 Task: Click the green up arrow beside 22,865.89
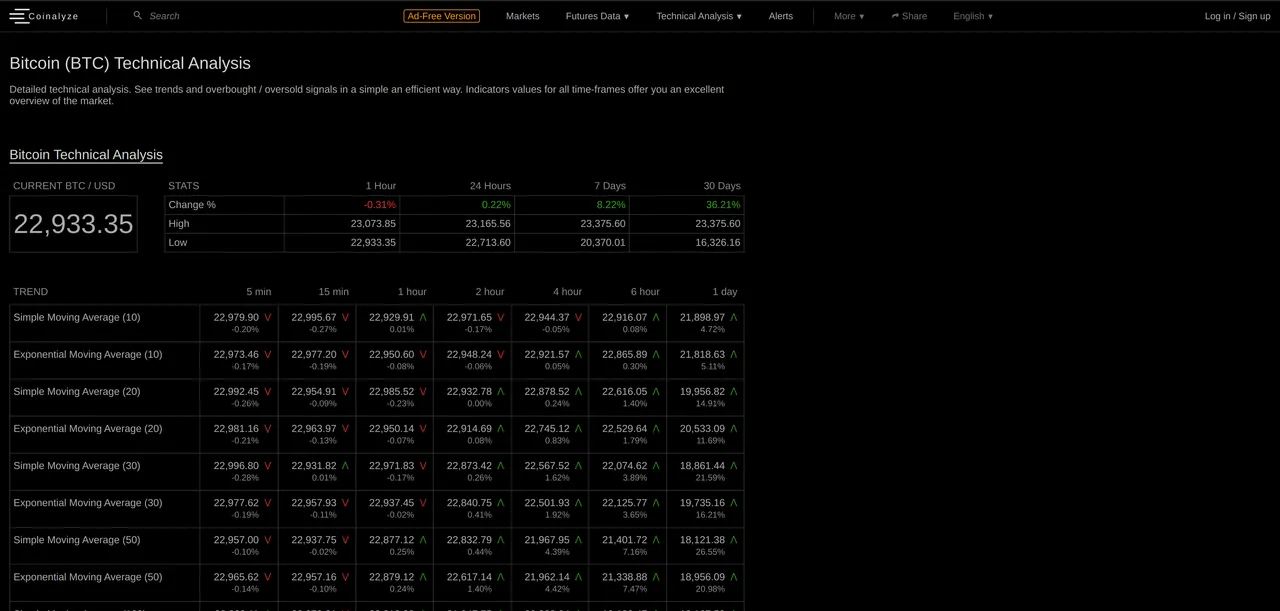[x=656, y=355]
